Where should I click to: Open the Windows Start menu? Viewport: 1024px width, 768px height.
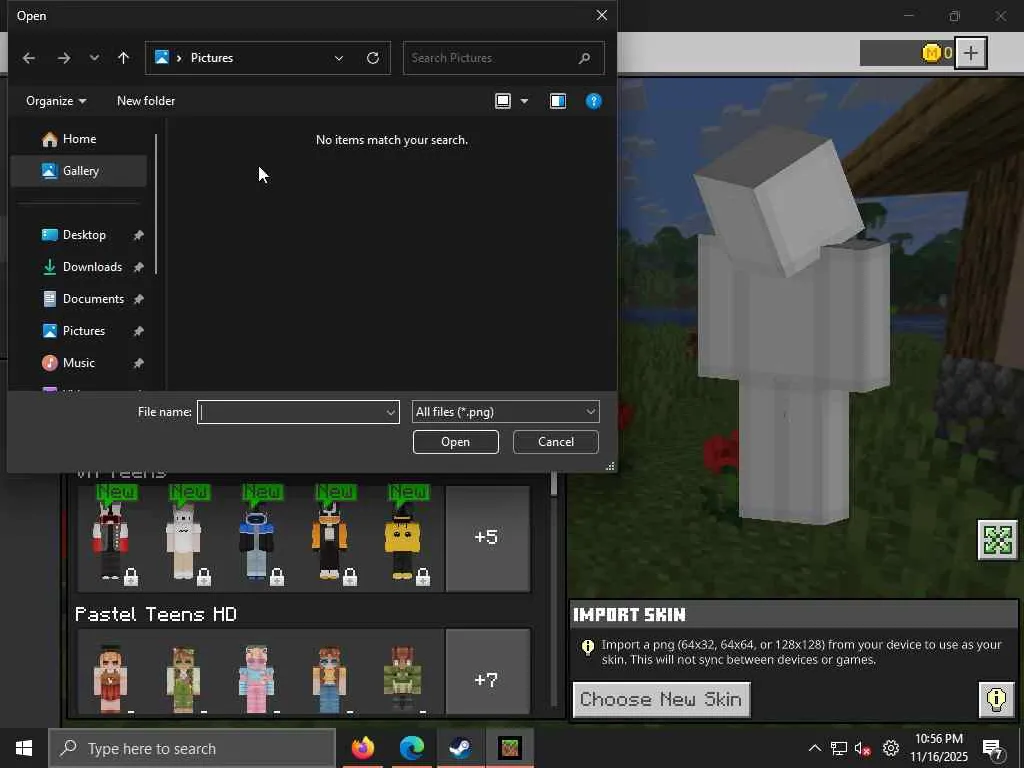pyautogui.click(x=24, y=748)
